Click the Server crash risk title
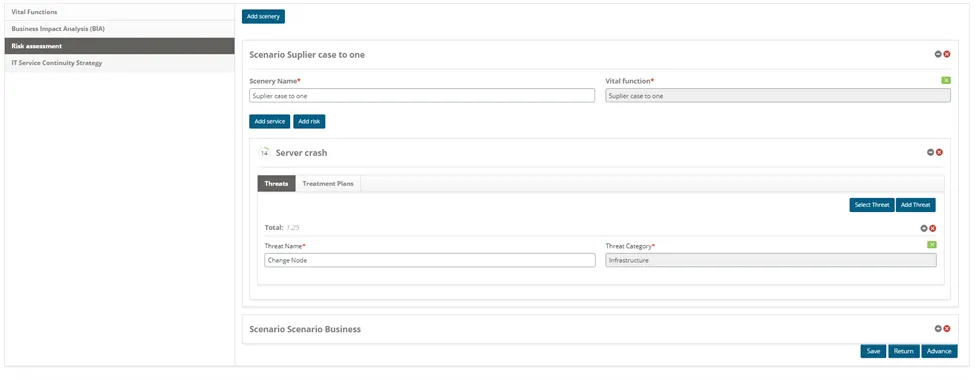This screenshot has width=975, height=379. [302, 153]
